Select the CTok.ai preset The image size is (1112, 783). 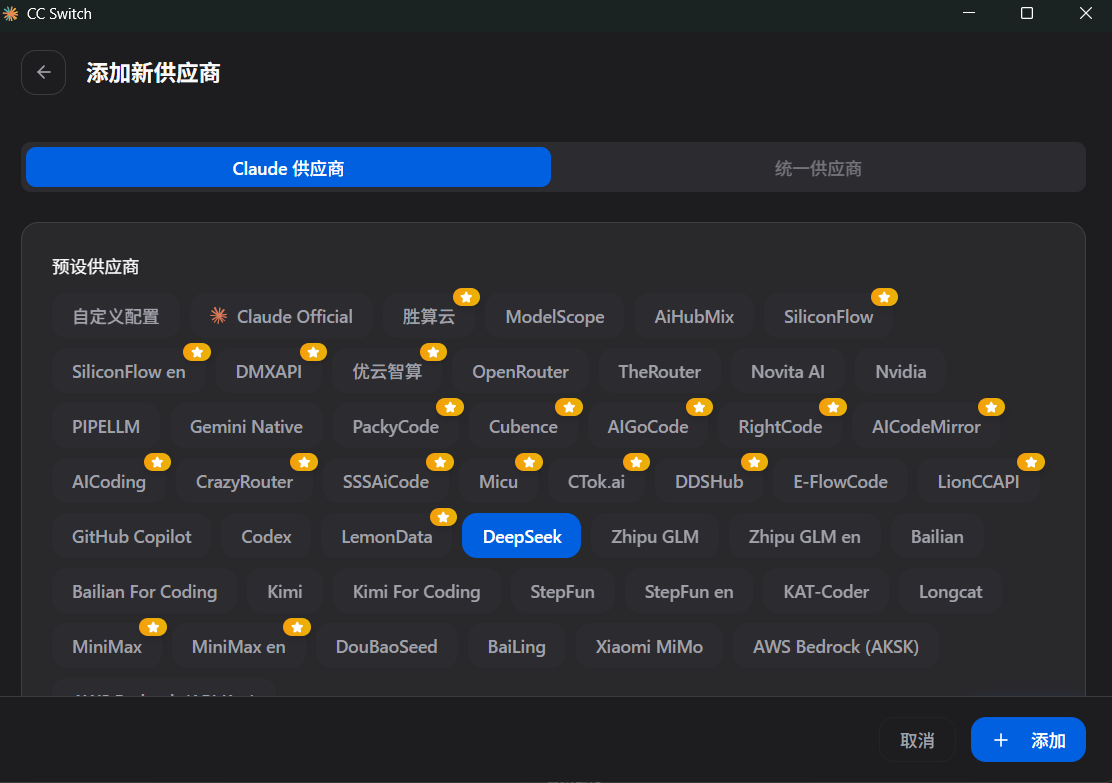click(596, 482)
